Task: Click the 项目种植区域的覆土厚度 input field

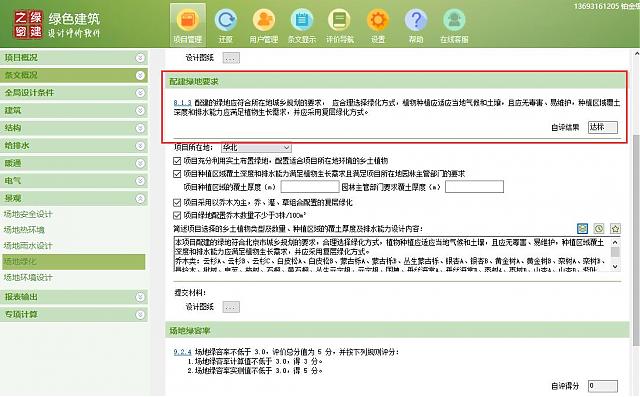Action: coord(310,187)
